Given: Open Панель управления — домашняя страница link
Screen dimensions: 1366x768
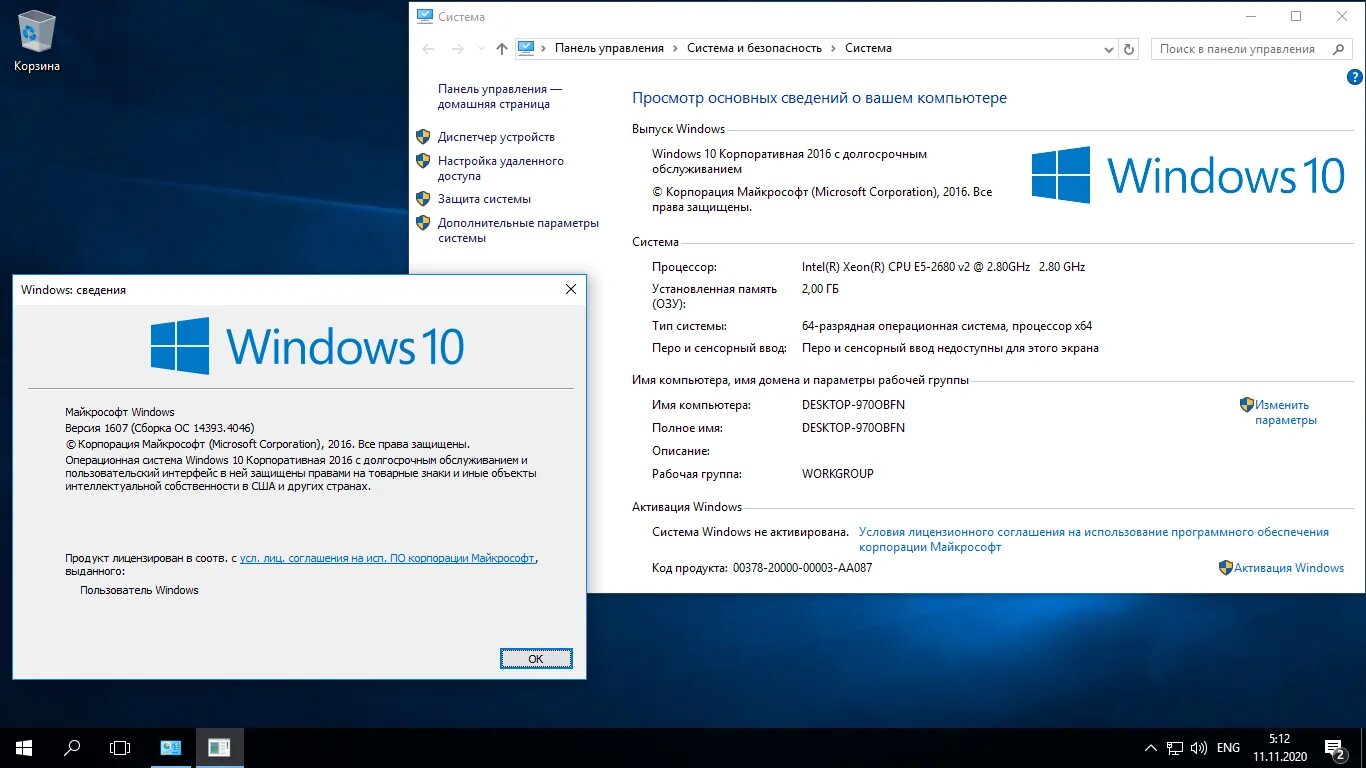Looking at the screenshot, I should pos(500,96).
